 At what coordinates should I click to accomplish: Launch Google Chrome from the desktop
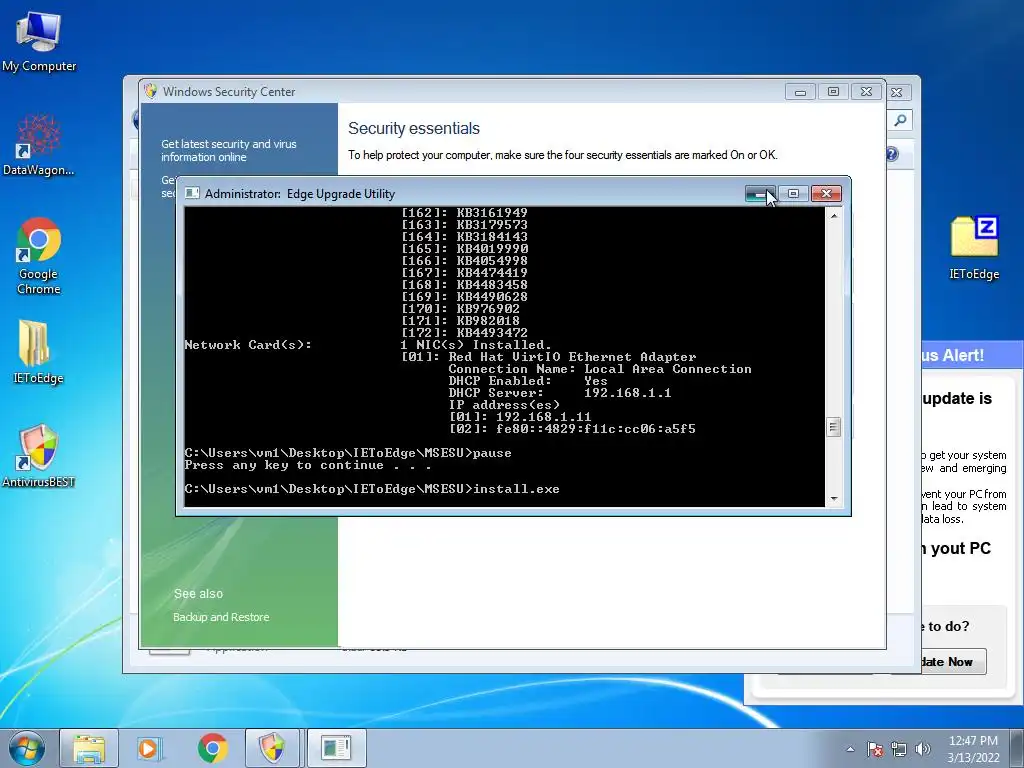39,255
